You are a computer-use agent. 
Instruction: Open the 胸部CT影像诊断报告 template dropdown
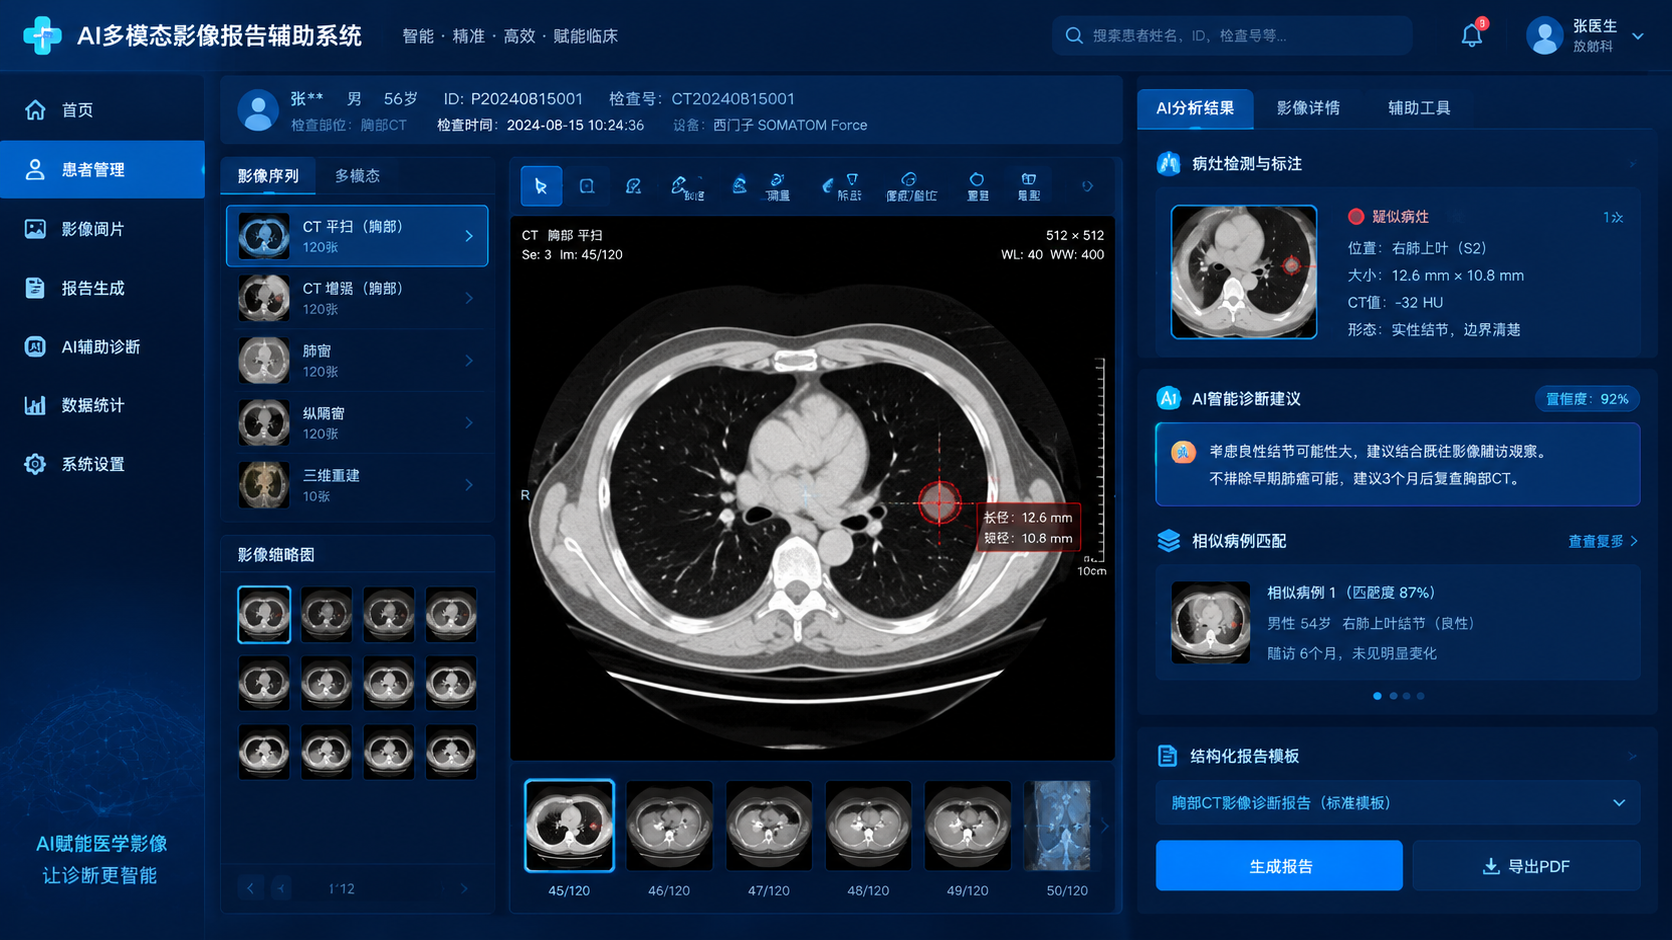pos(1398,803)
